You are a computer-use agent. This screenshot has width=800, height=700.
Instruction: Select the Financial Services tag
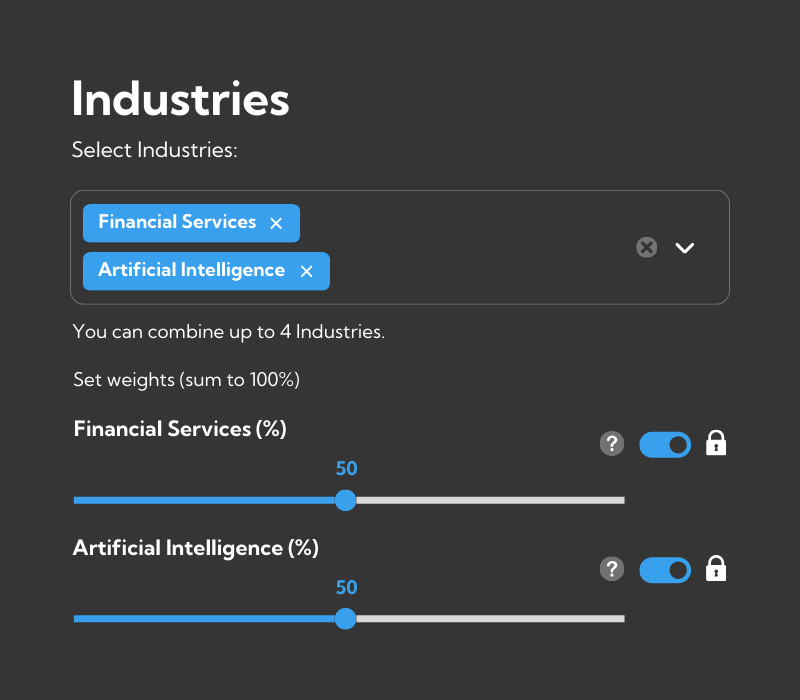click(177, 222)
